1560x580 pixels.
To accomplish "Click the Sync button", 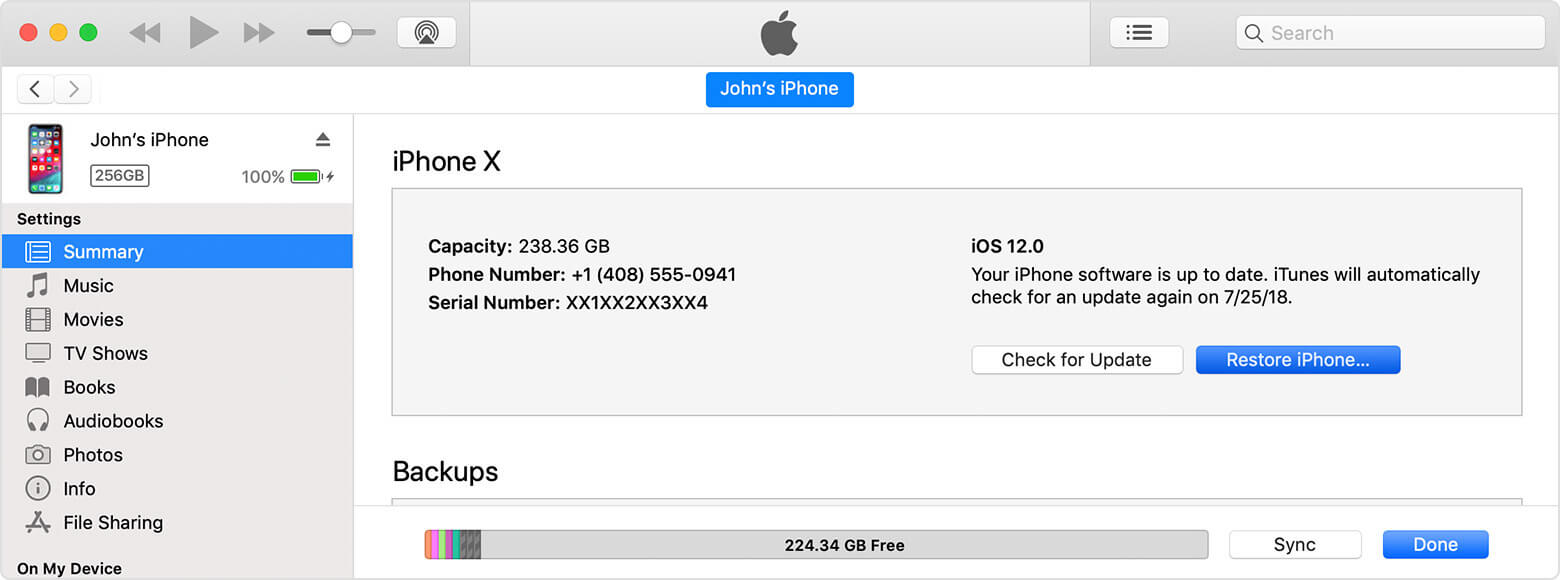I will (1294, 545).
